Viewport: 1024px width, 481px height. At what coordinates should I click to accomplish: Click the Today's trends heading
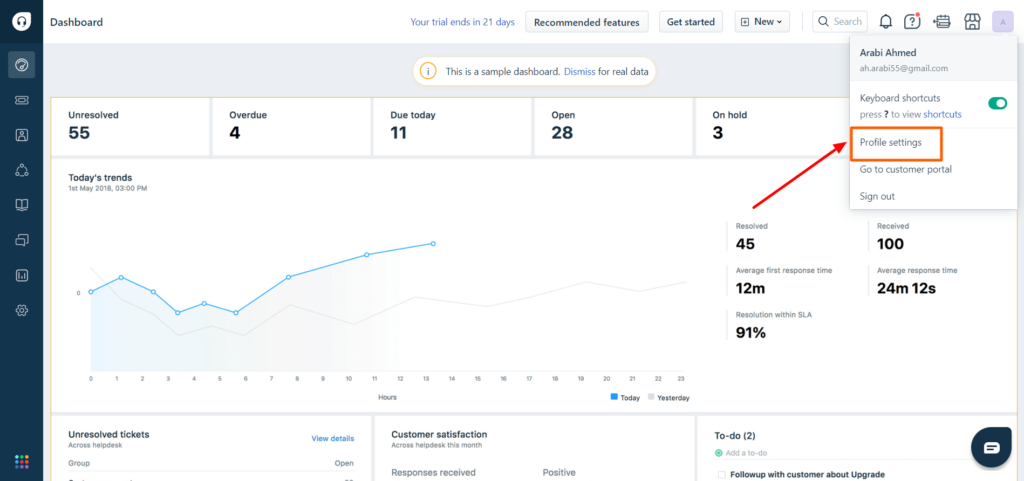100,178
